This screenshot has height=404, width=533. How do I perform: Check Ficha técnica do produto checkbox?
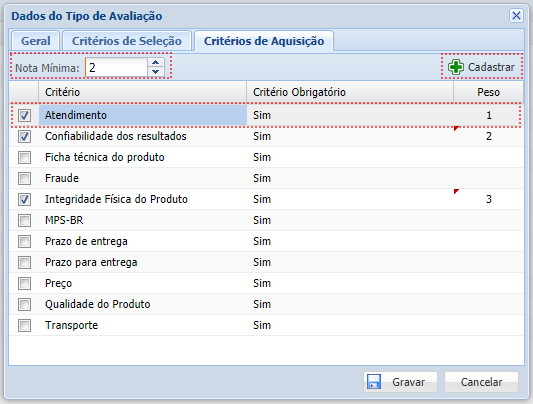(24, 157)
